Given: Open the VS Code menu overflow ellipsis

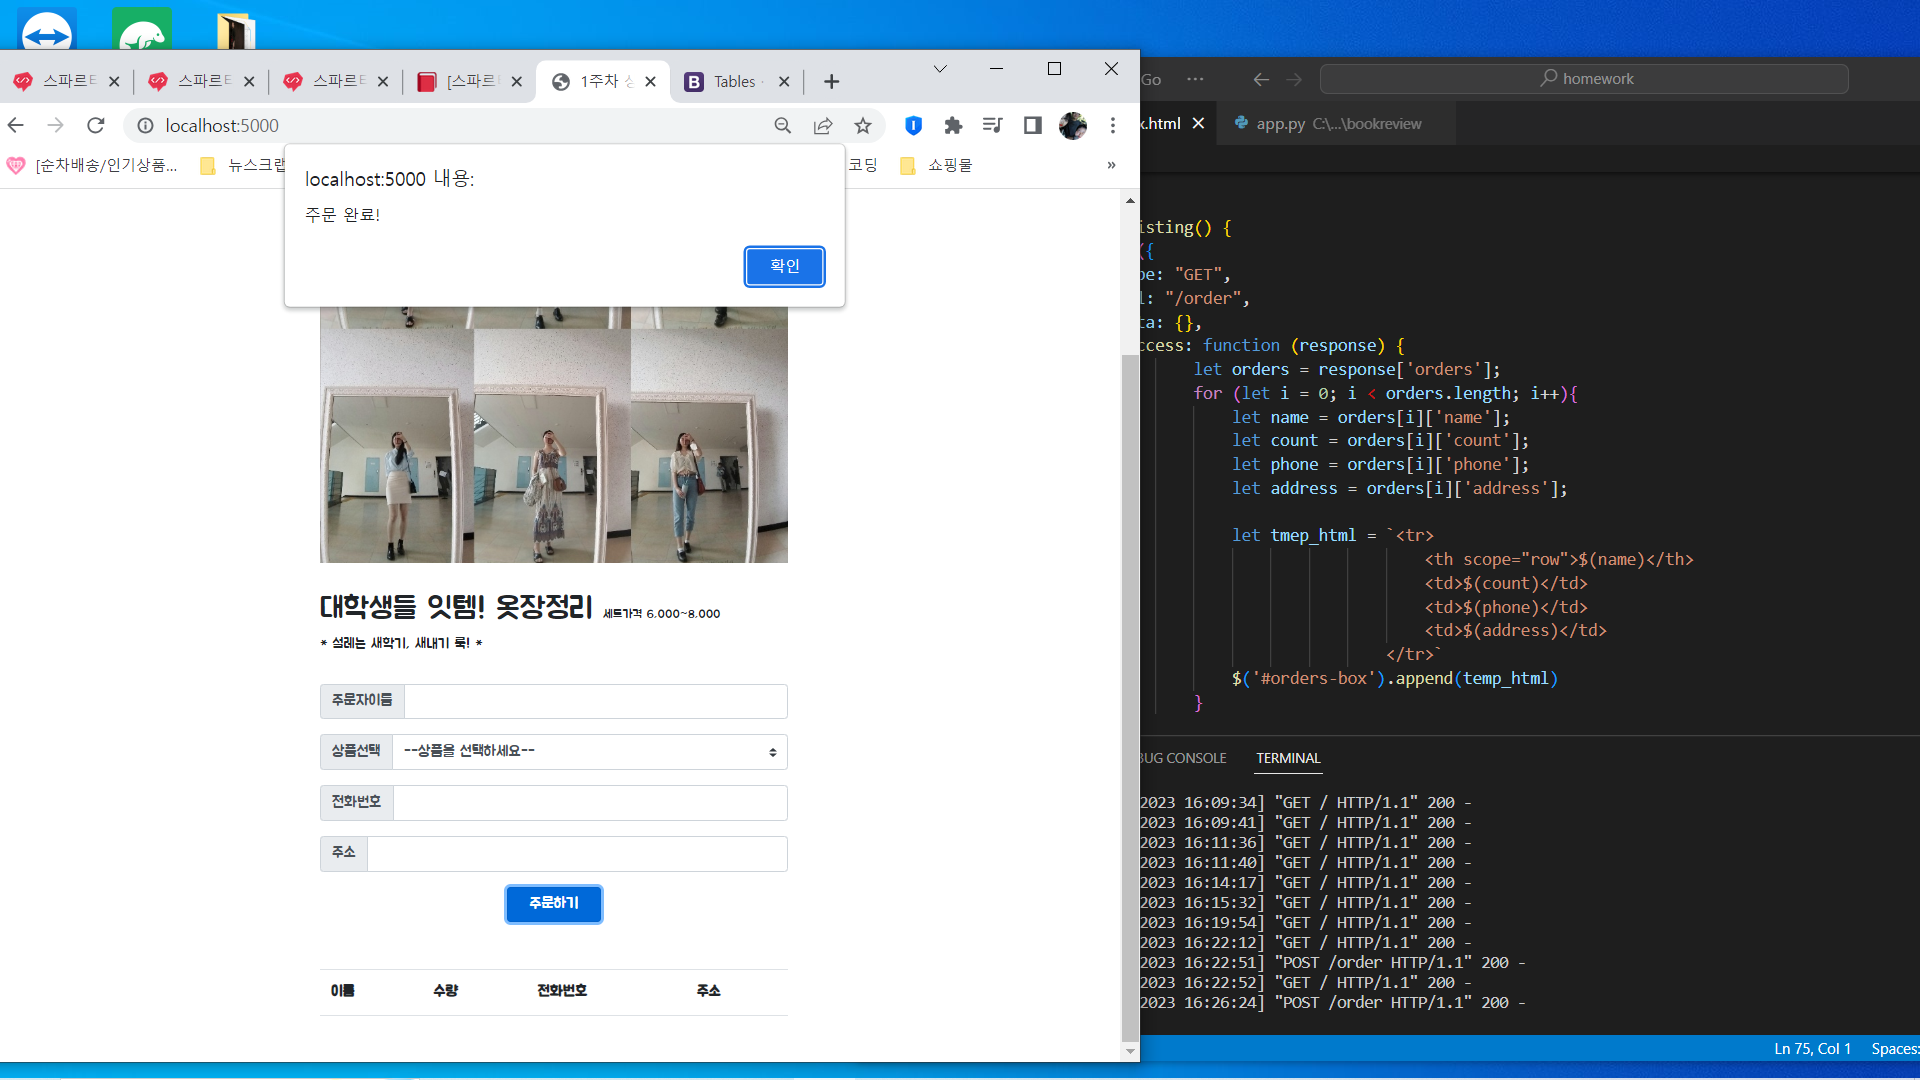Looking at the screenshot, I should click(x=1195, y=79).
